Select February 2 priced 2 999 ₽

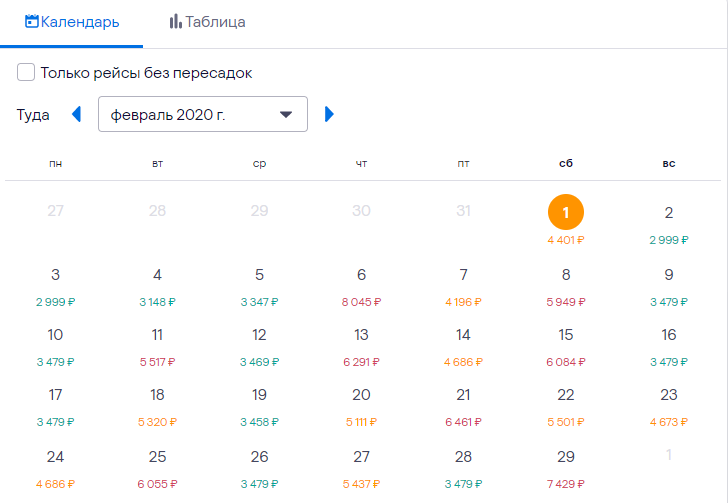coord(668,223)
